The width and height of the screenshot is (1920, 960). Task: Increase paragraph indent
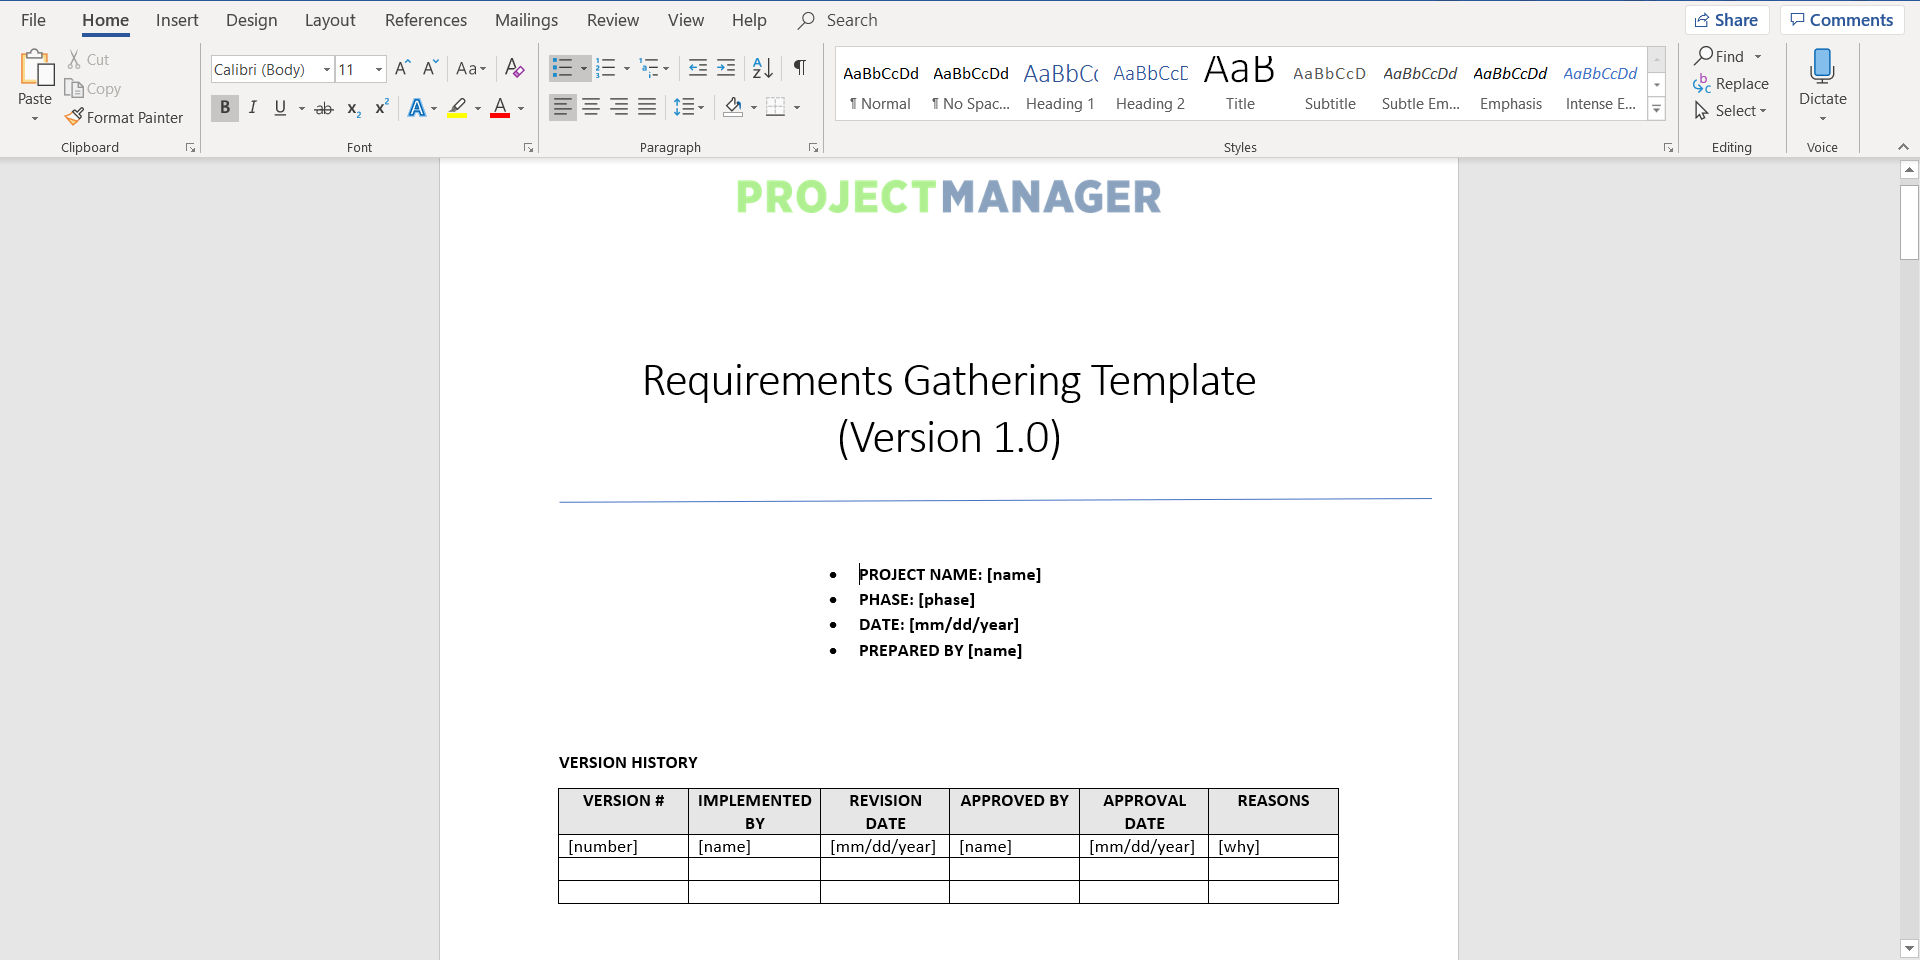tap(726, 68)
